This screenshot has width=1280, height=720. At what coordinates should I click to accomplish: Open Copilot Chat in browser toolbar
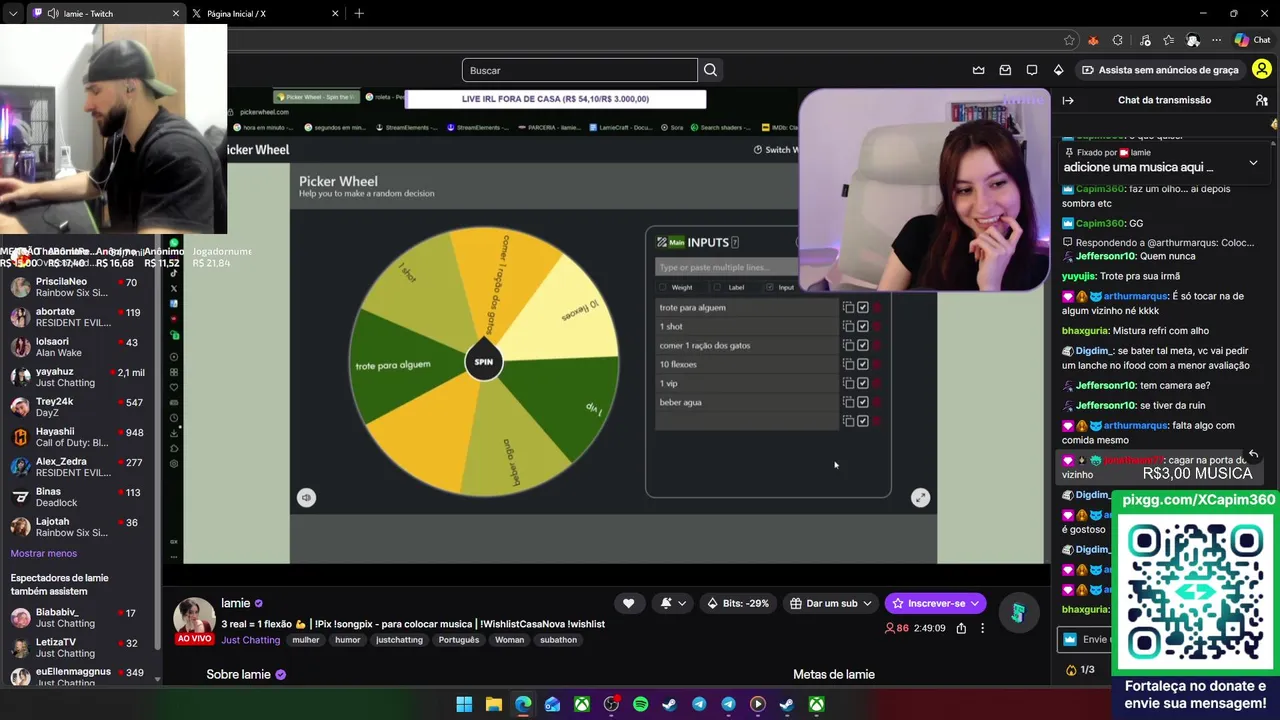1252,40
